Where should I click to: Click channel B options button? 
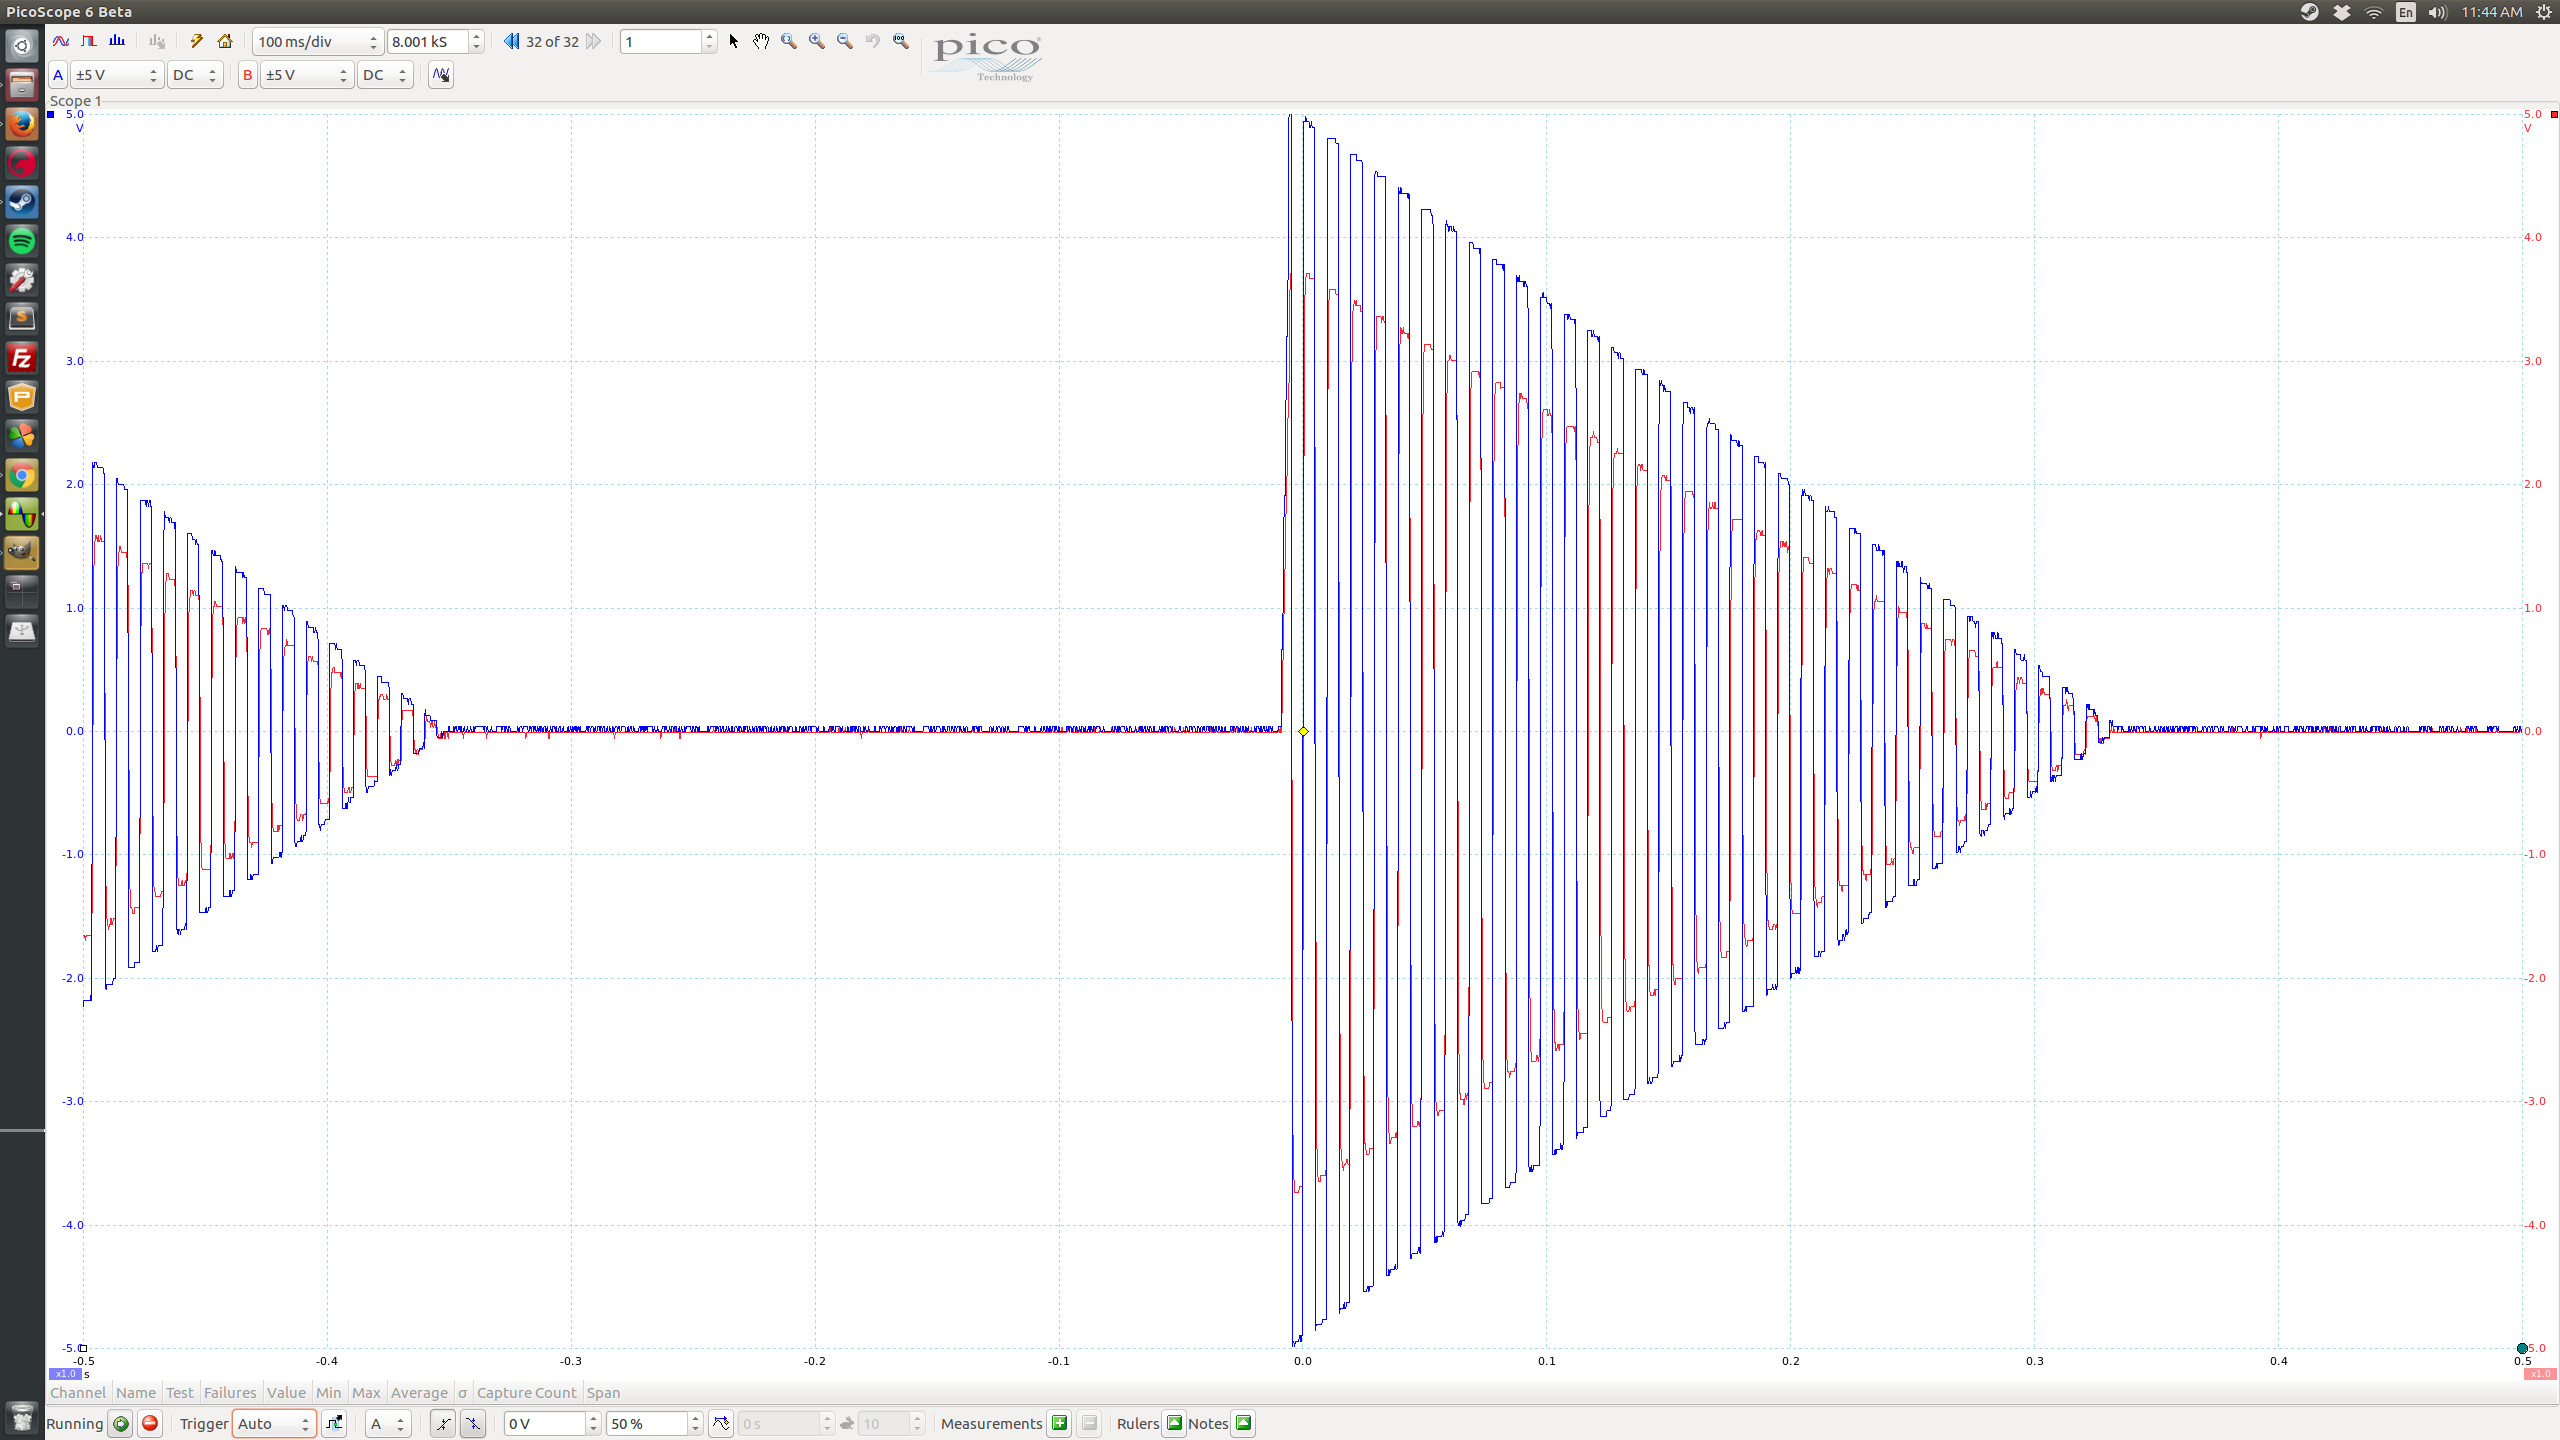[247, 75]
